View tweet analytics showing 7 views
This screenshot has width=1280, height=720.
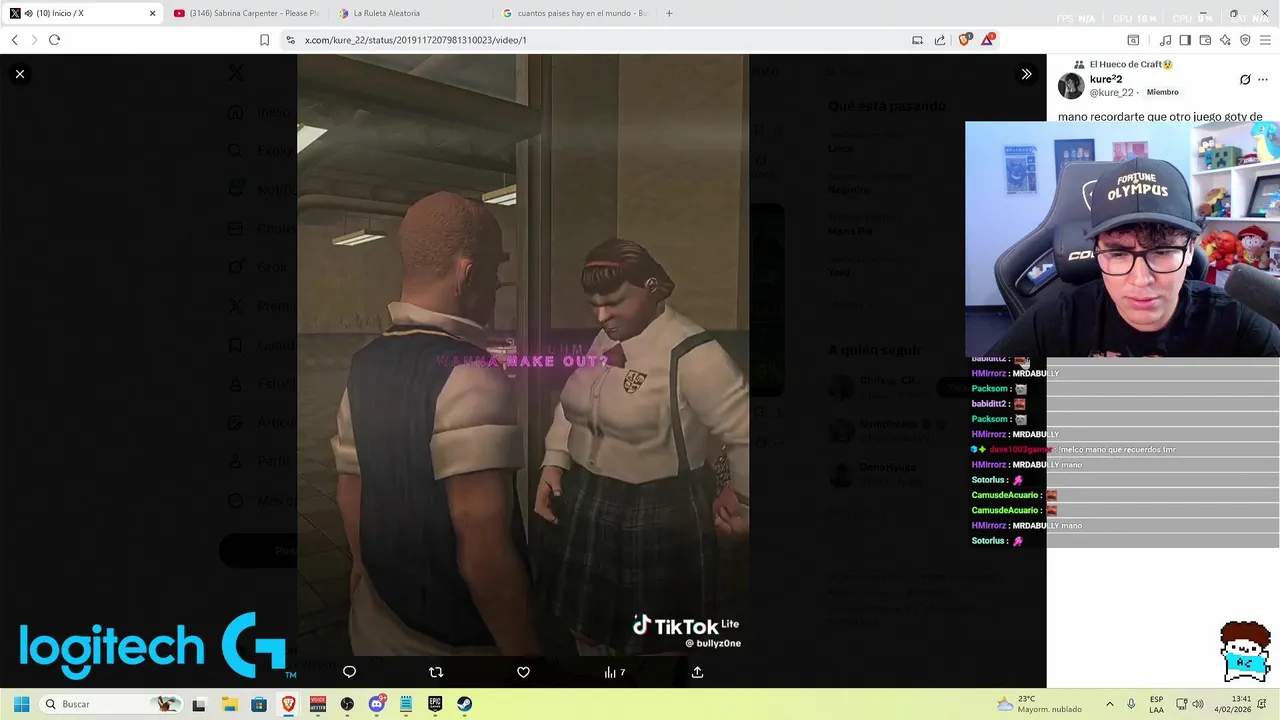point(614,672)
